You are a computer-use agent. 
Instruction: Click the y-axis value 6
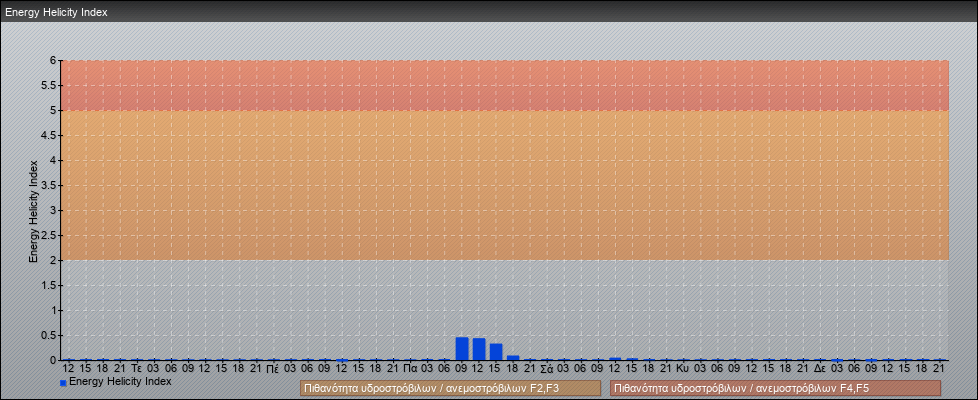[54, 61]
